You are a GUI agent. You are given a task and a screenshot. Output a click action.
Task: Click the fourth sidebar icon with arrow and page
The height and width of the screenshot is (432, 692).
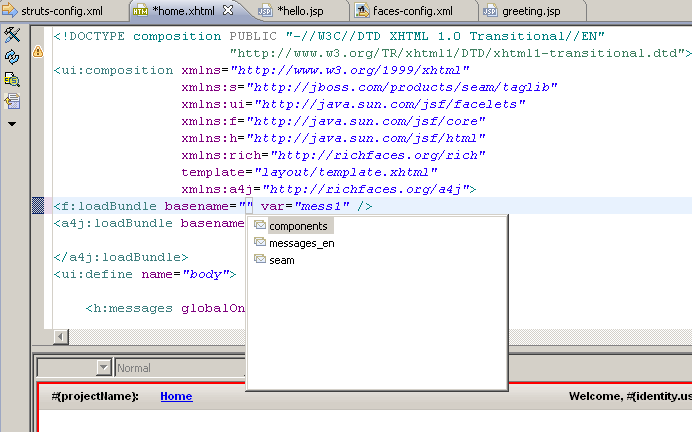coord(13,100)
